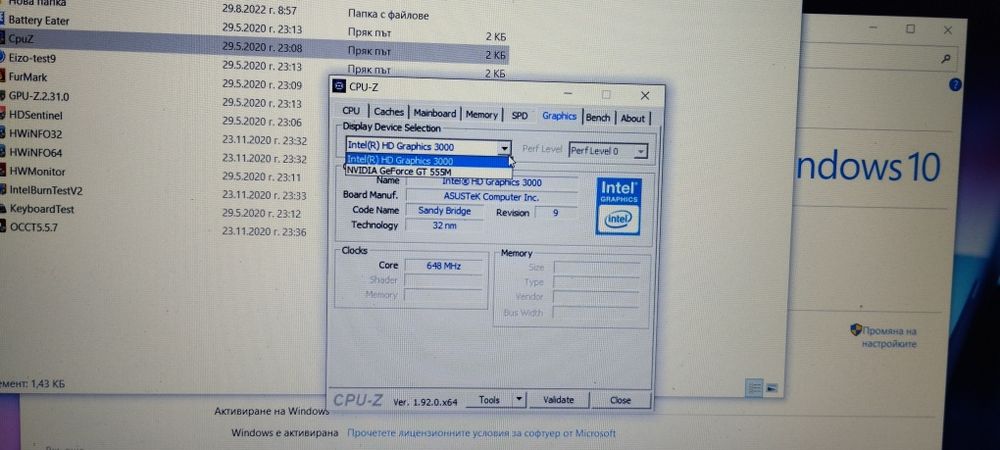Click the HWMonitor file icon
The height and width of the screenshot is (450, 1000).
tap(3, 171)
